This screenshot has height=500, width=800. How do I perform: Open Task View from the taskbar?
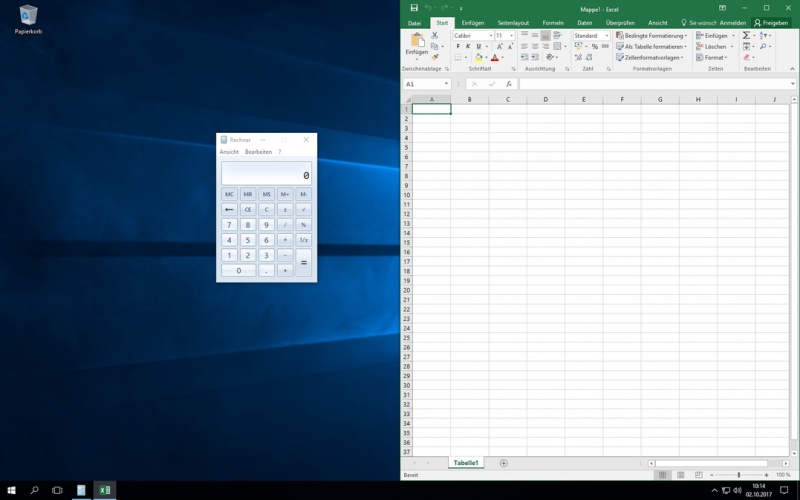click(x=57, y=490)
